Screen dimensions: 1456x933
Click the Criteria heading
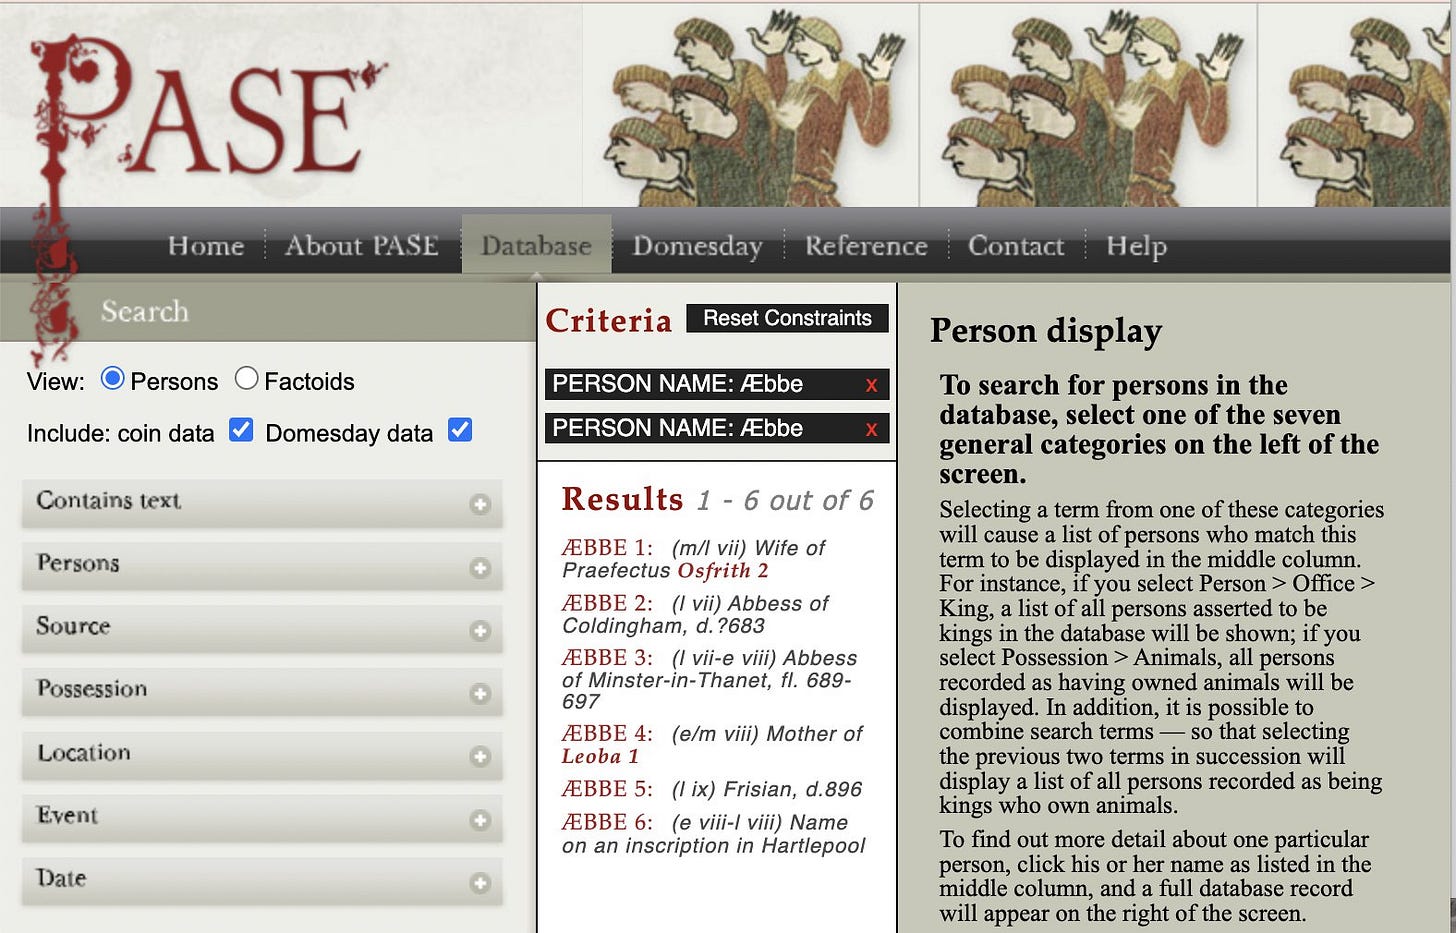pos(608,320)
